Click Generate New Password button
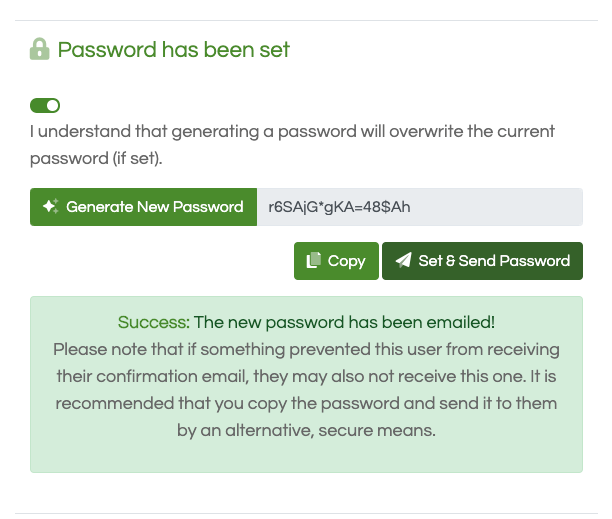 pos(144,207)
